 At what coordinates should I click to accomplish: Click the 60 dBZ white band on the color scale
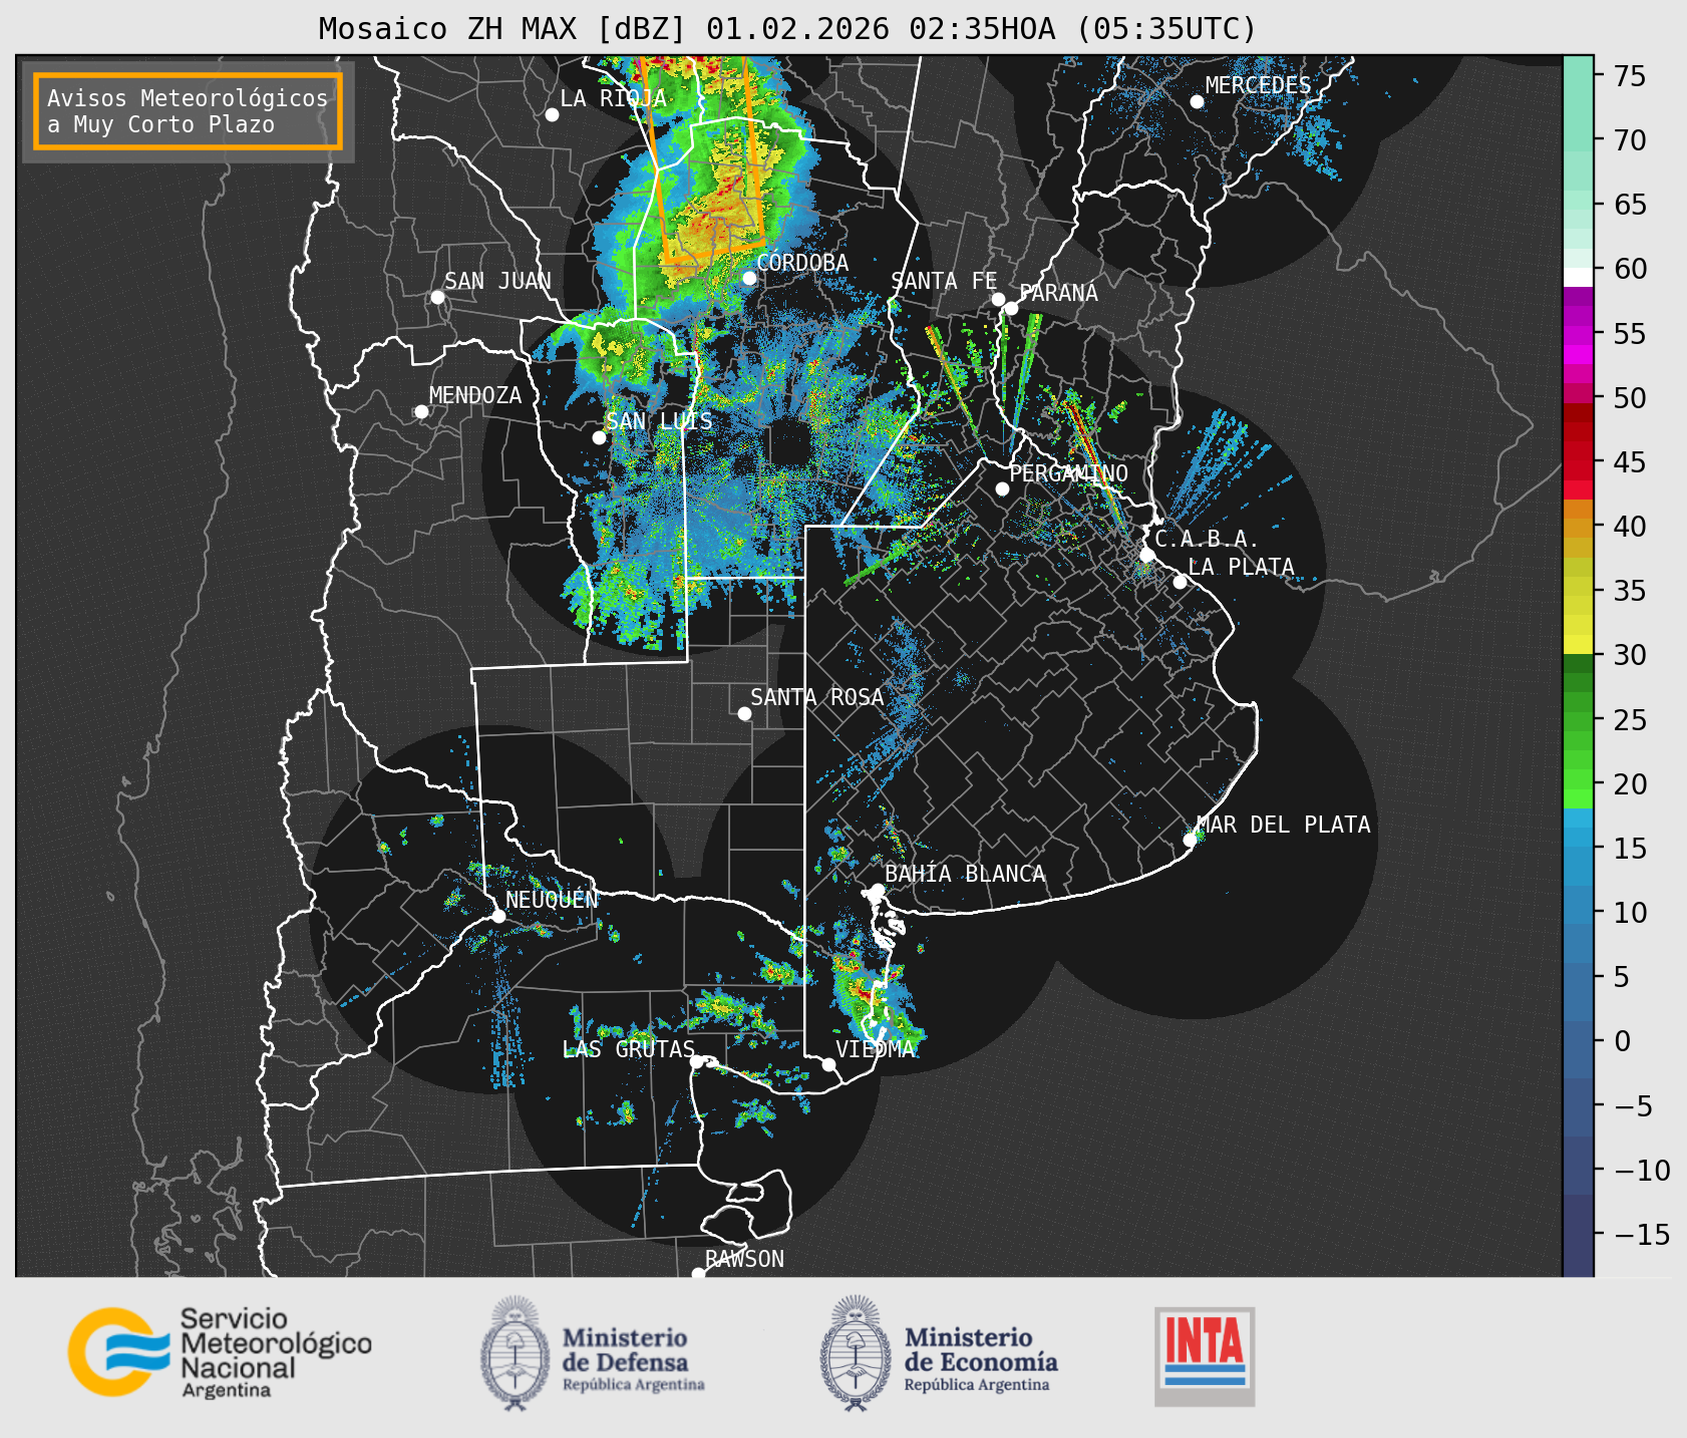pyautogui.click(x=1578, y=277)
